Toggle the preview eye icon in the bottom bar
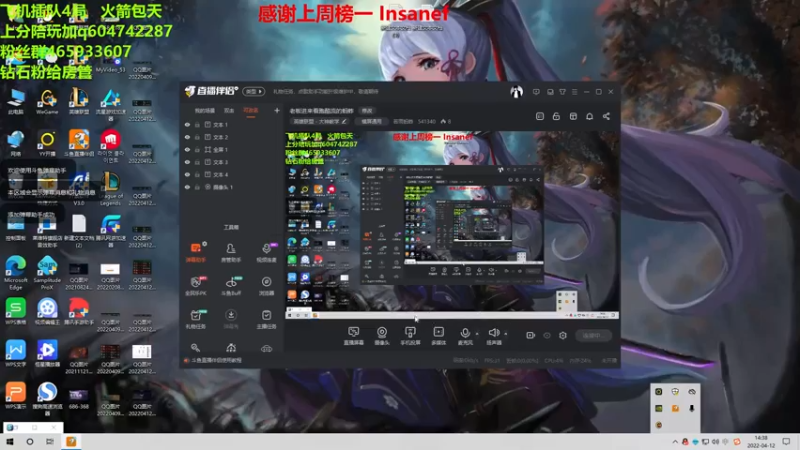The height and width of the screenshot is (450, 800). coord(547,335)
